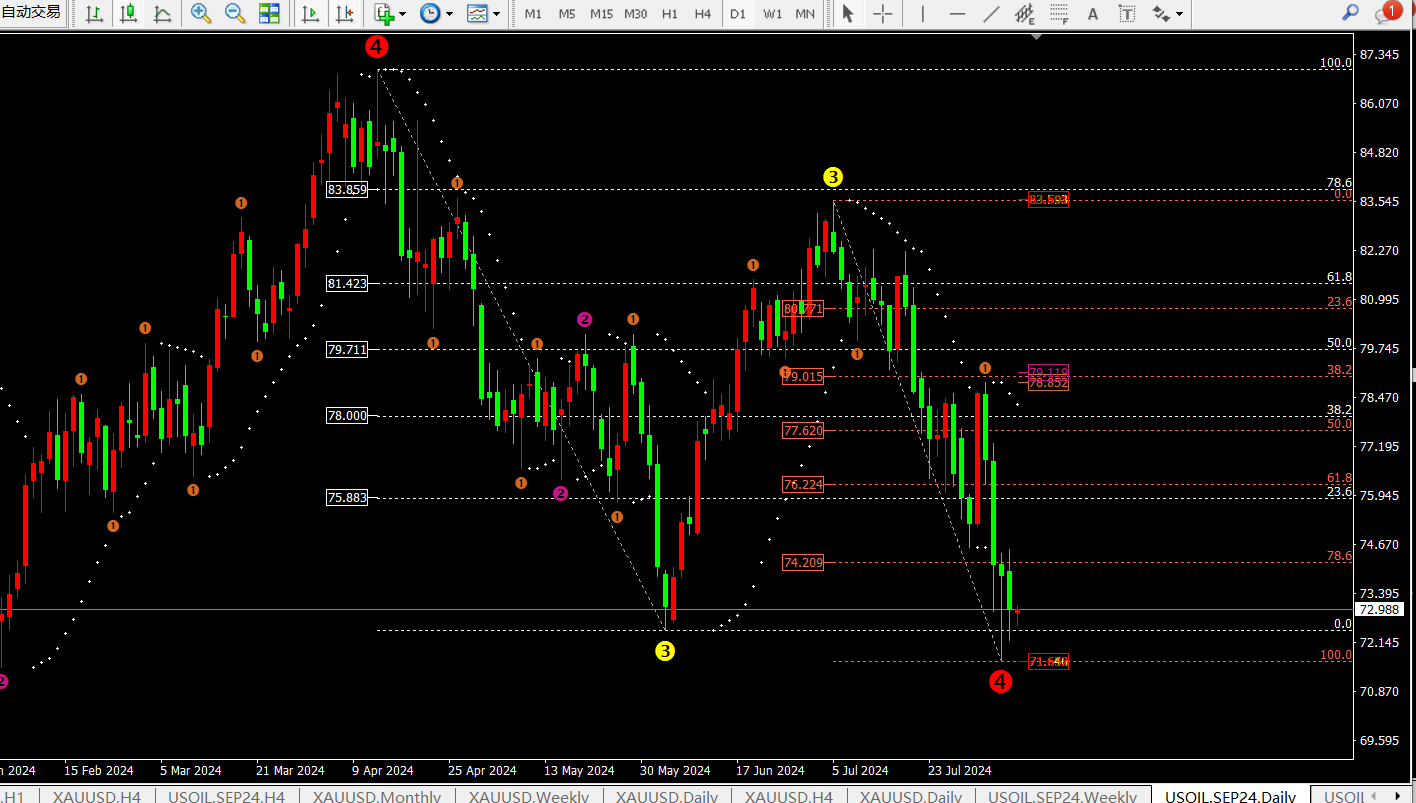Expand the templates dropdown arrow
The width and height of the screenshot is (1416, 803).
pos(496,14)
